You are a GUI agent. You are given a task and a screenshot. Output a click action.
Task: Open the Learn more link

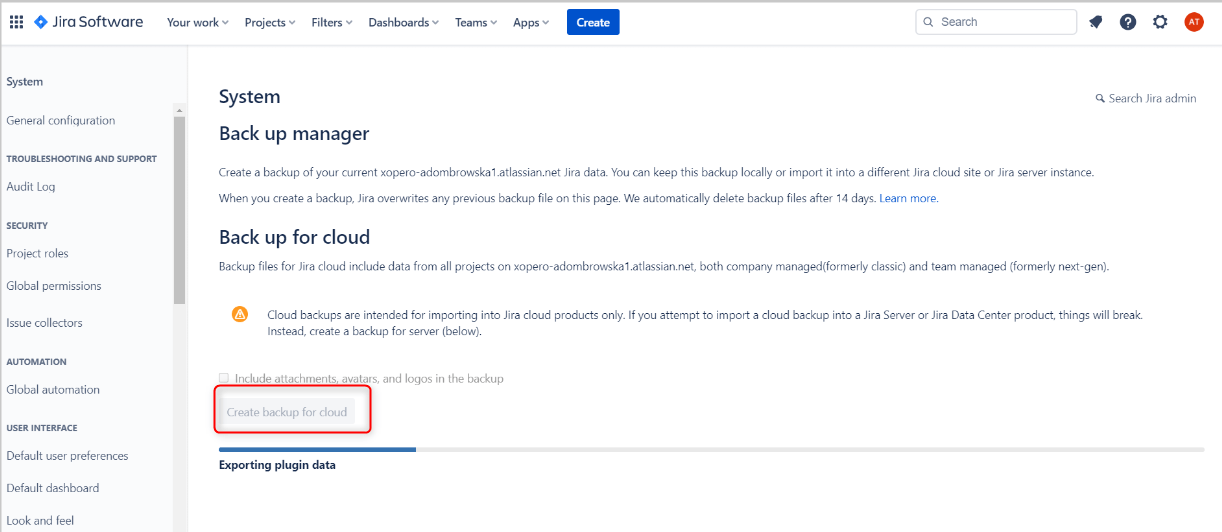[x=908, y=198]
